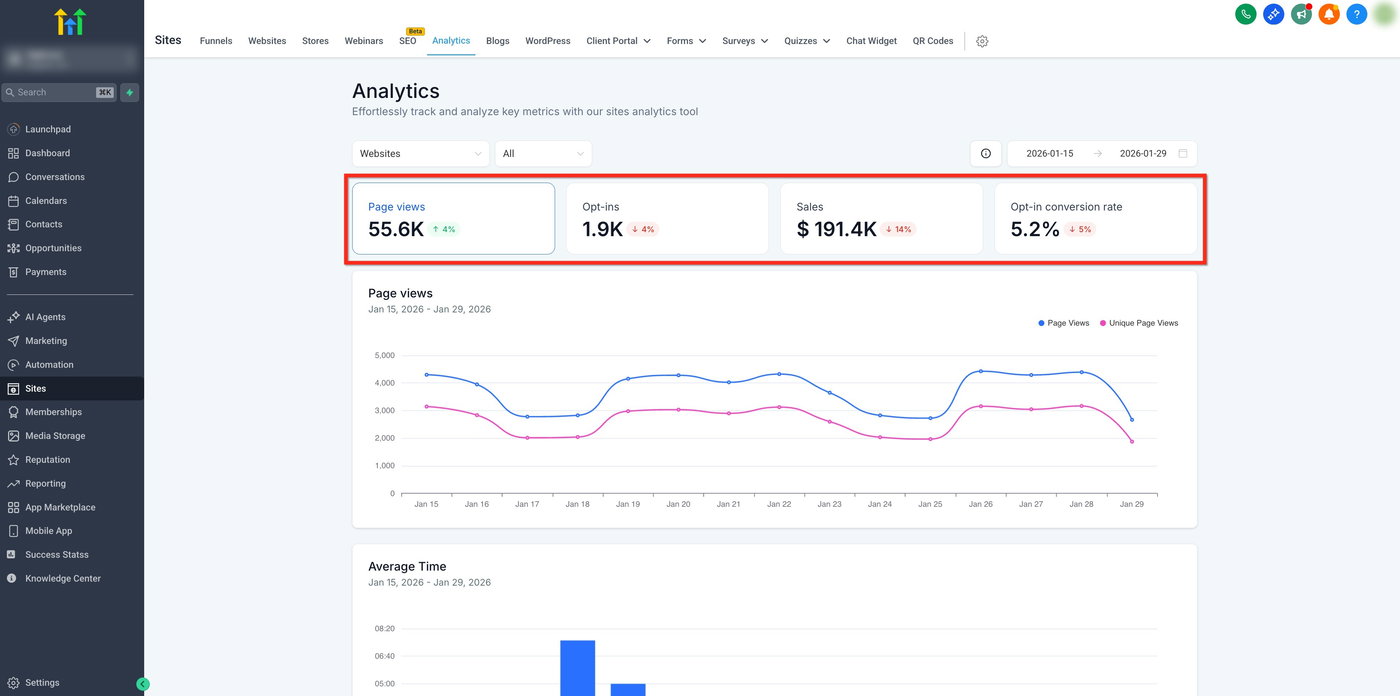
Task: Open the blue help question mark icon
Action: point(1356,14)
